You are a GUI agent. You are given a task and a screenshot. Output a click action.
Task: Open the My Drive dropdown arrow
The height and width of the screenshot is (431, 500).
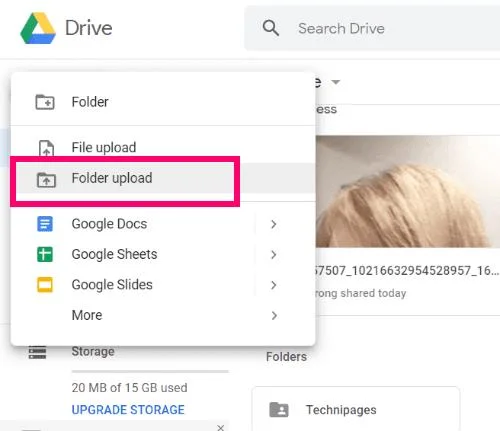(x=336, y=82)
